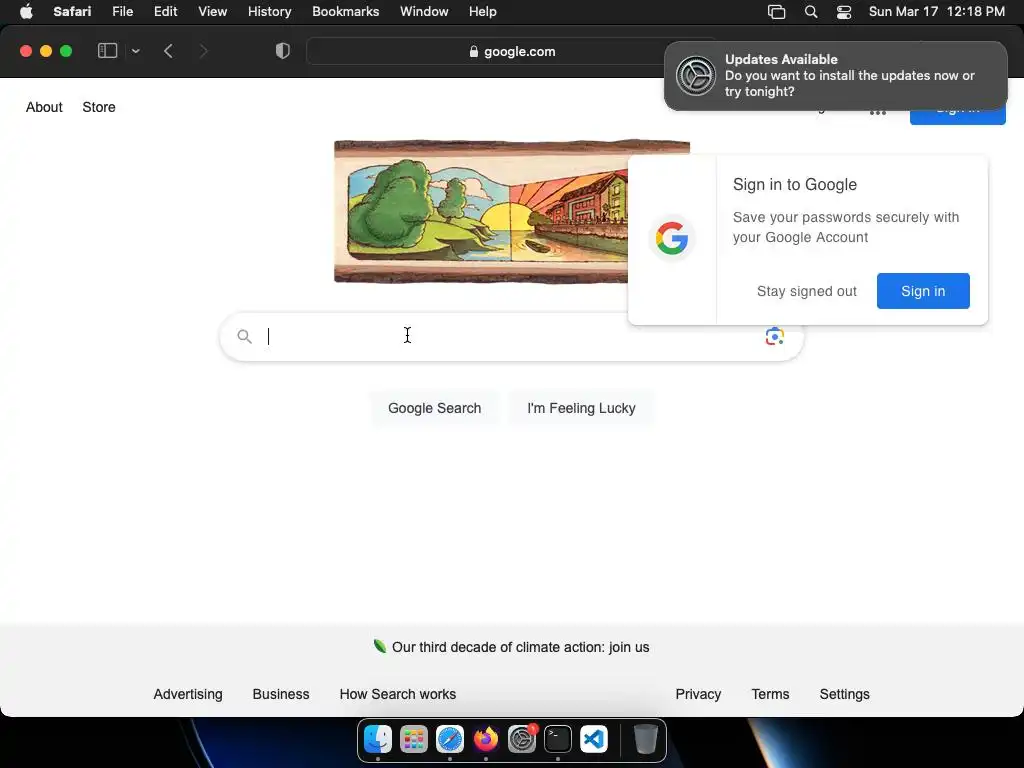The image size is (1024, 768).
Task: Expand the tab group dropdown arrow
Action: (135, 51)
